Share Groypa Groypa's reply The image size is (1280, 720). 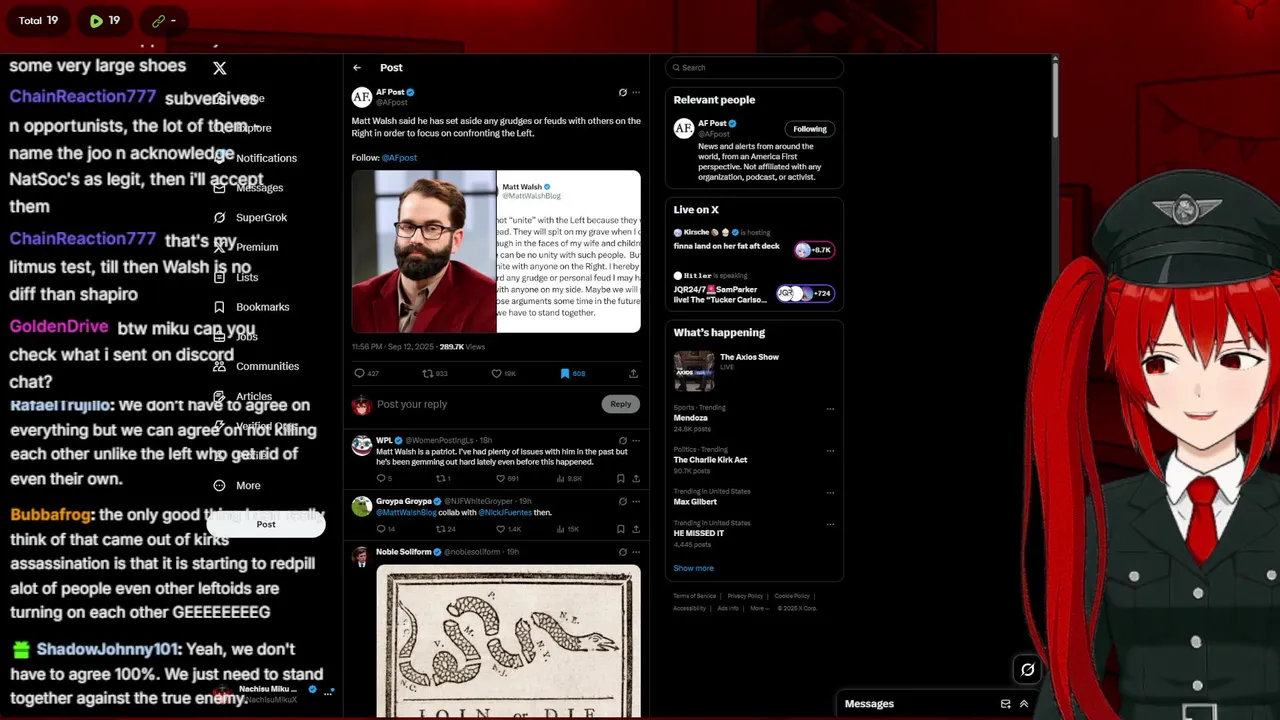pos(636,529)
